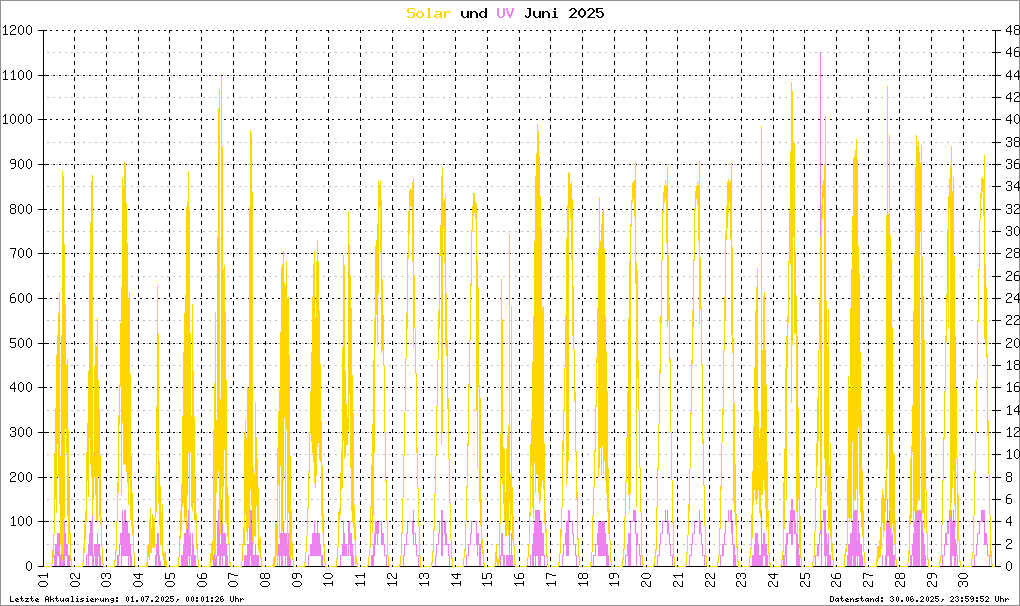Click the yellow "Solar" word in the title
1020x606 pixels.
(x=428, y=13)
